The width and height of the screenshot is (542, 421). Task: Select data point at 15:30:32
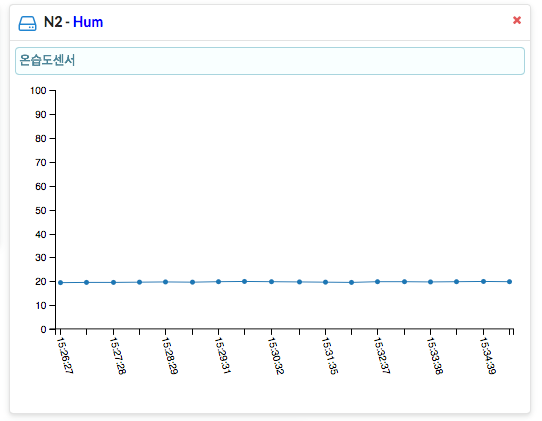pyautogui.click(x=271, y=282)
